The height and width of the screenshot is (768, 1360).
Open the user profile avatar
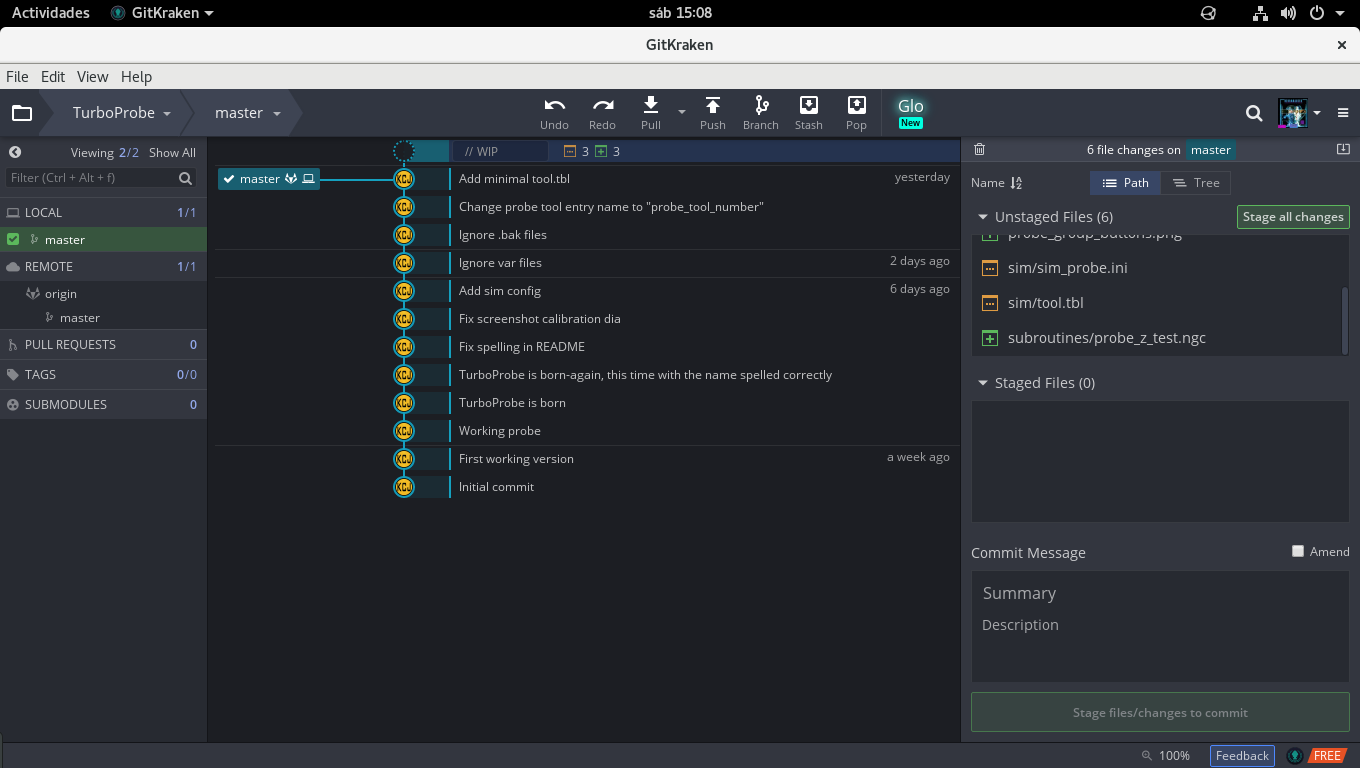1293,113
